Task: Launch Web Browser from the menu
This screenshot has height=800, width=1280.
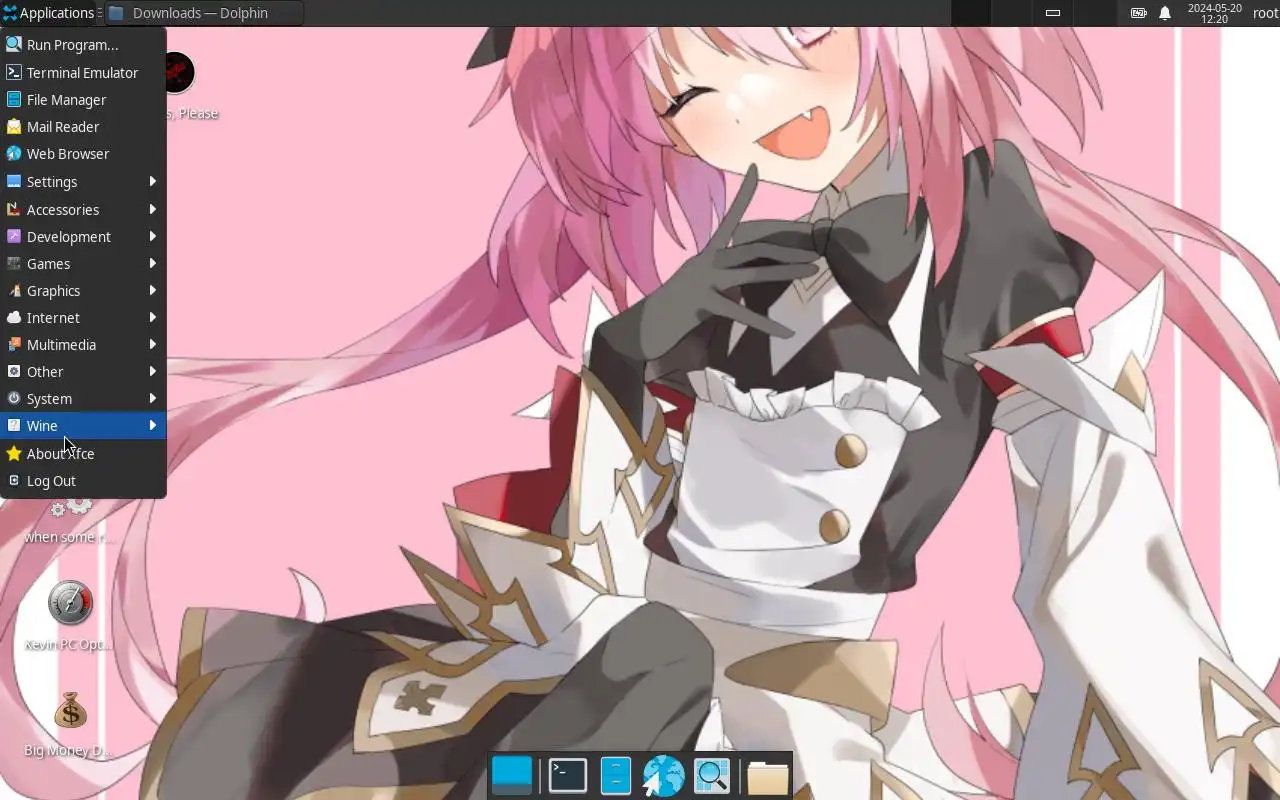Action: click(x=83, y=154)
